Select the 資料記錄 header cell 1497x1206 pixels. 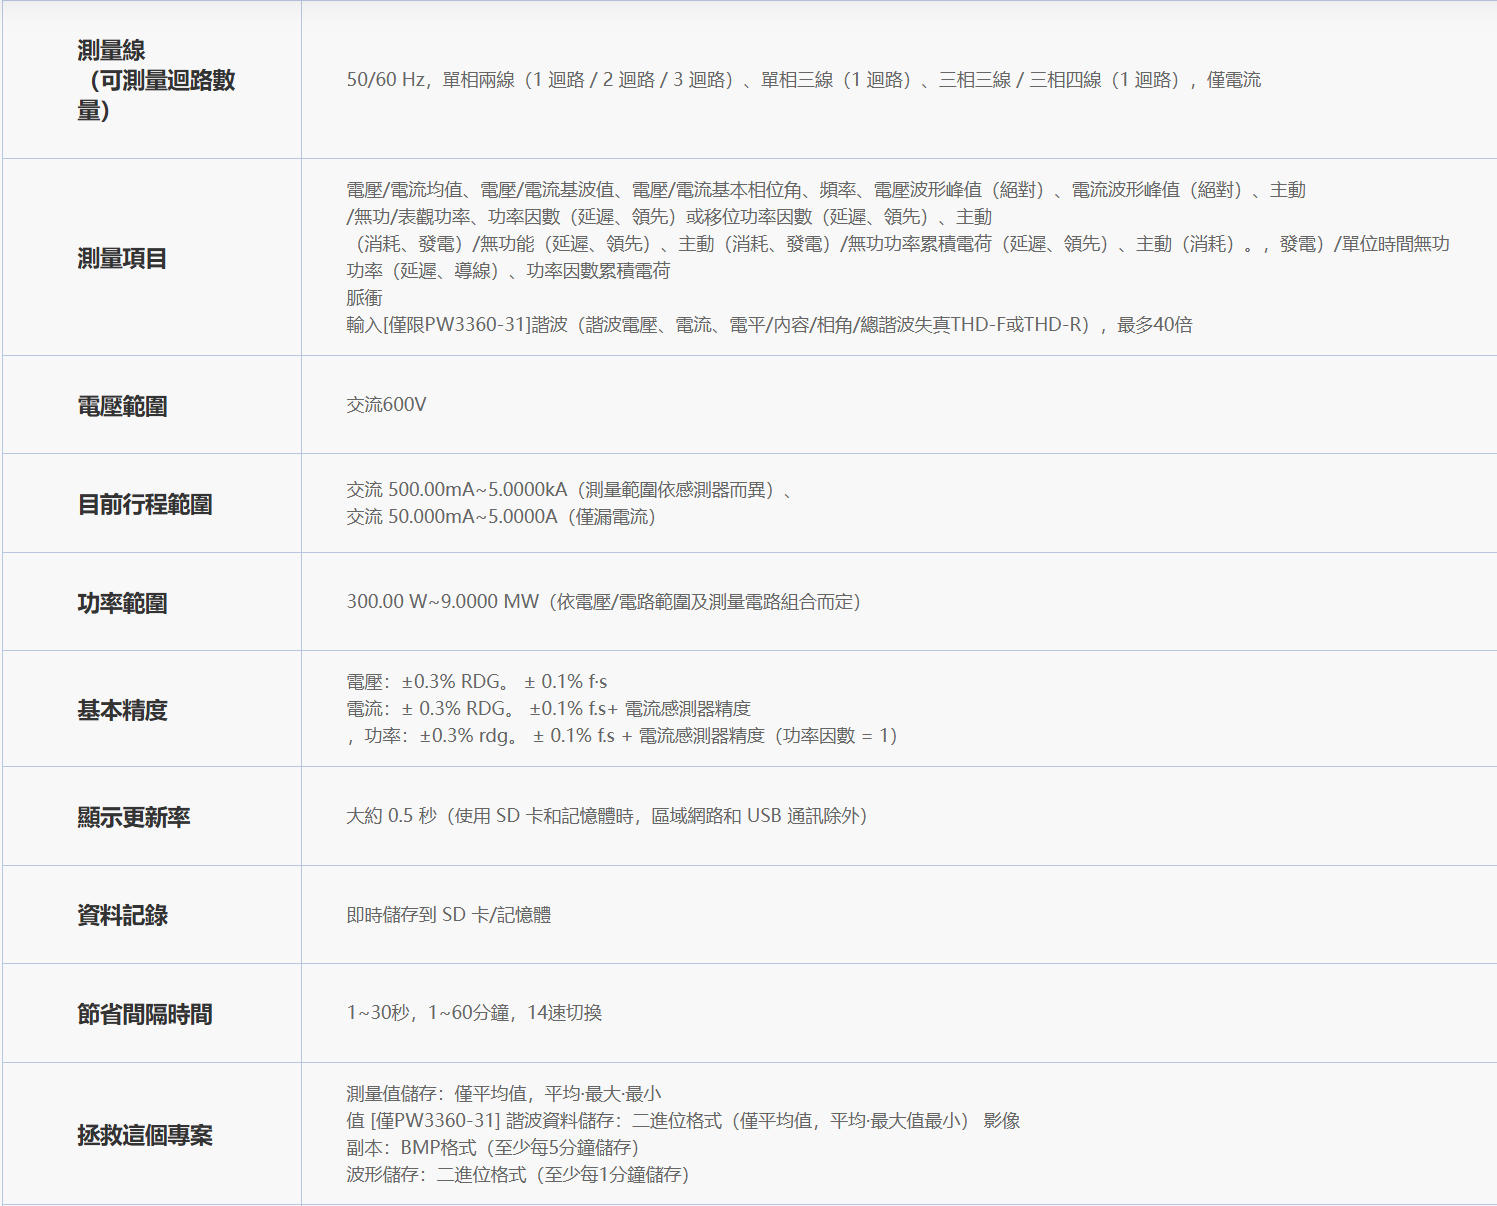pyautogui.click(x=152, y=915)
